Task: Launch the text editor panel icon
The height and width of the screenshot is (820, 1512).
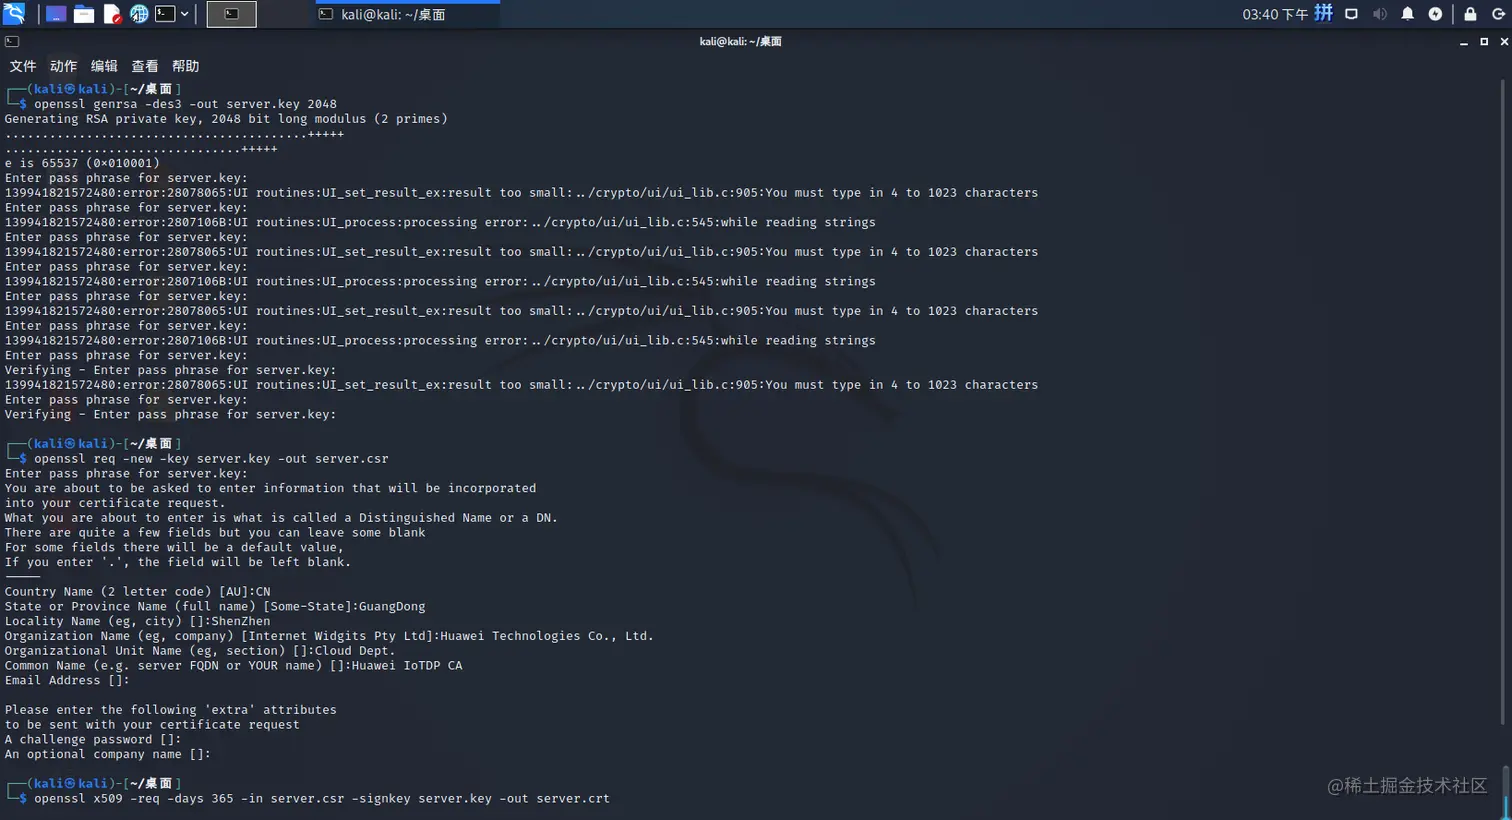Action: point(112,14)
